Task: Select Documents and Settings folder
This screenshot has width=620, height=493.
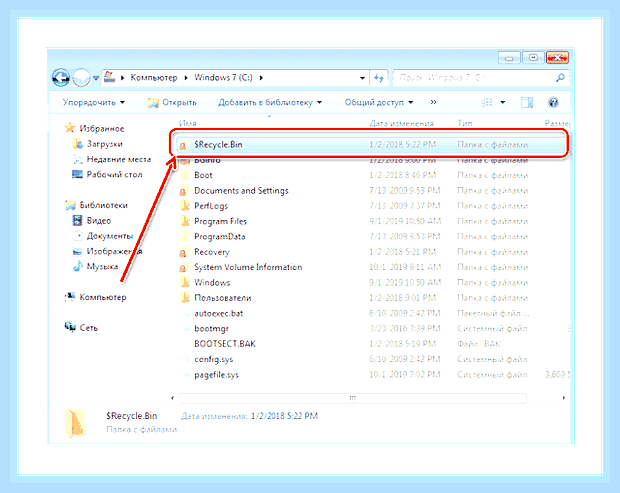Action: (x=241, y=191)
